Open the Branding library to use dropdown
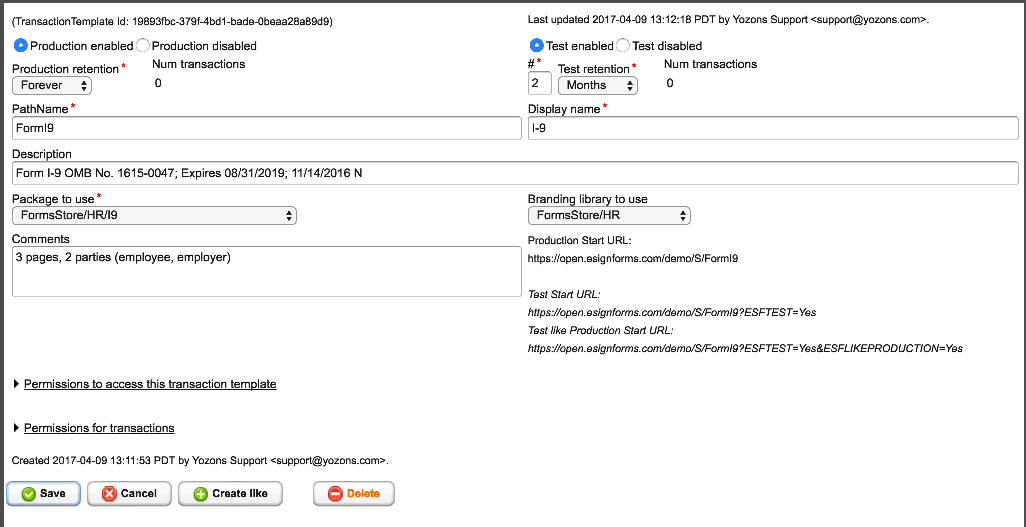This screenshot has width=1026, height=527. pyautogui.click(x=609, y=215)
